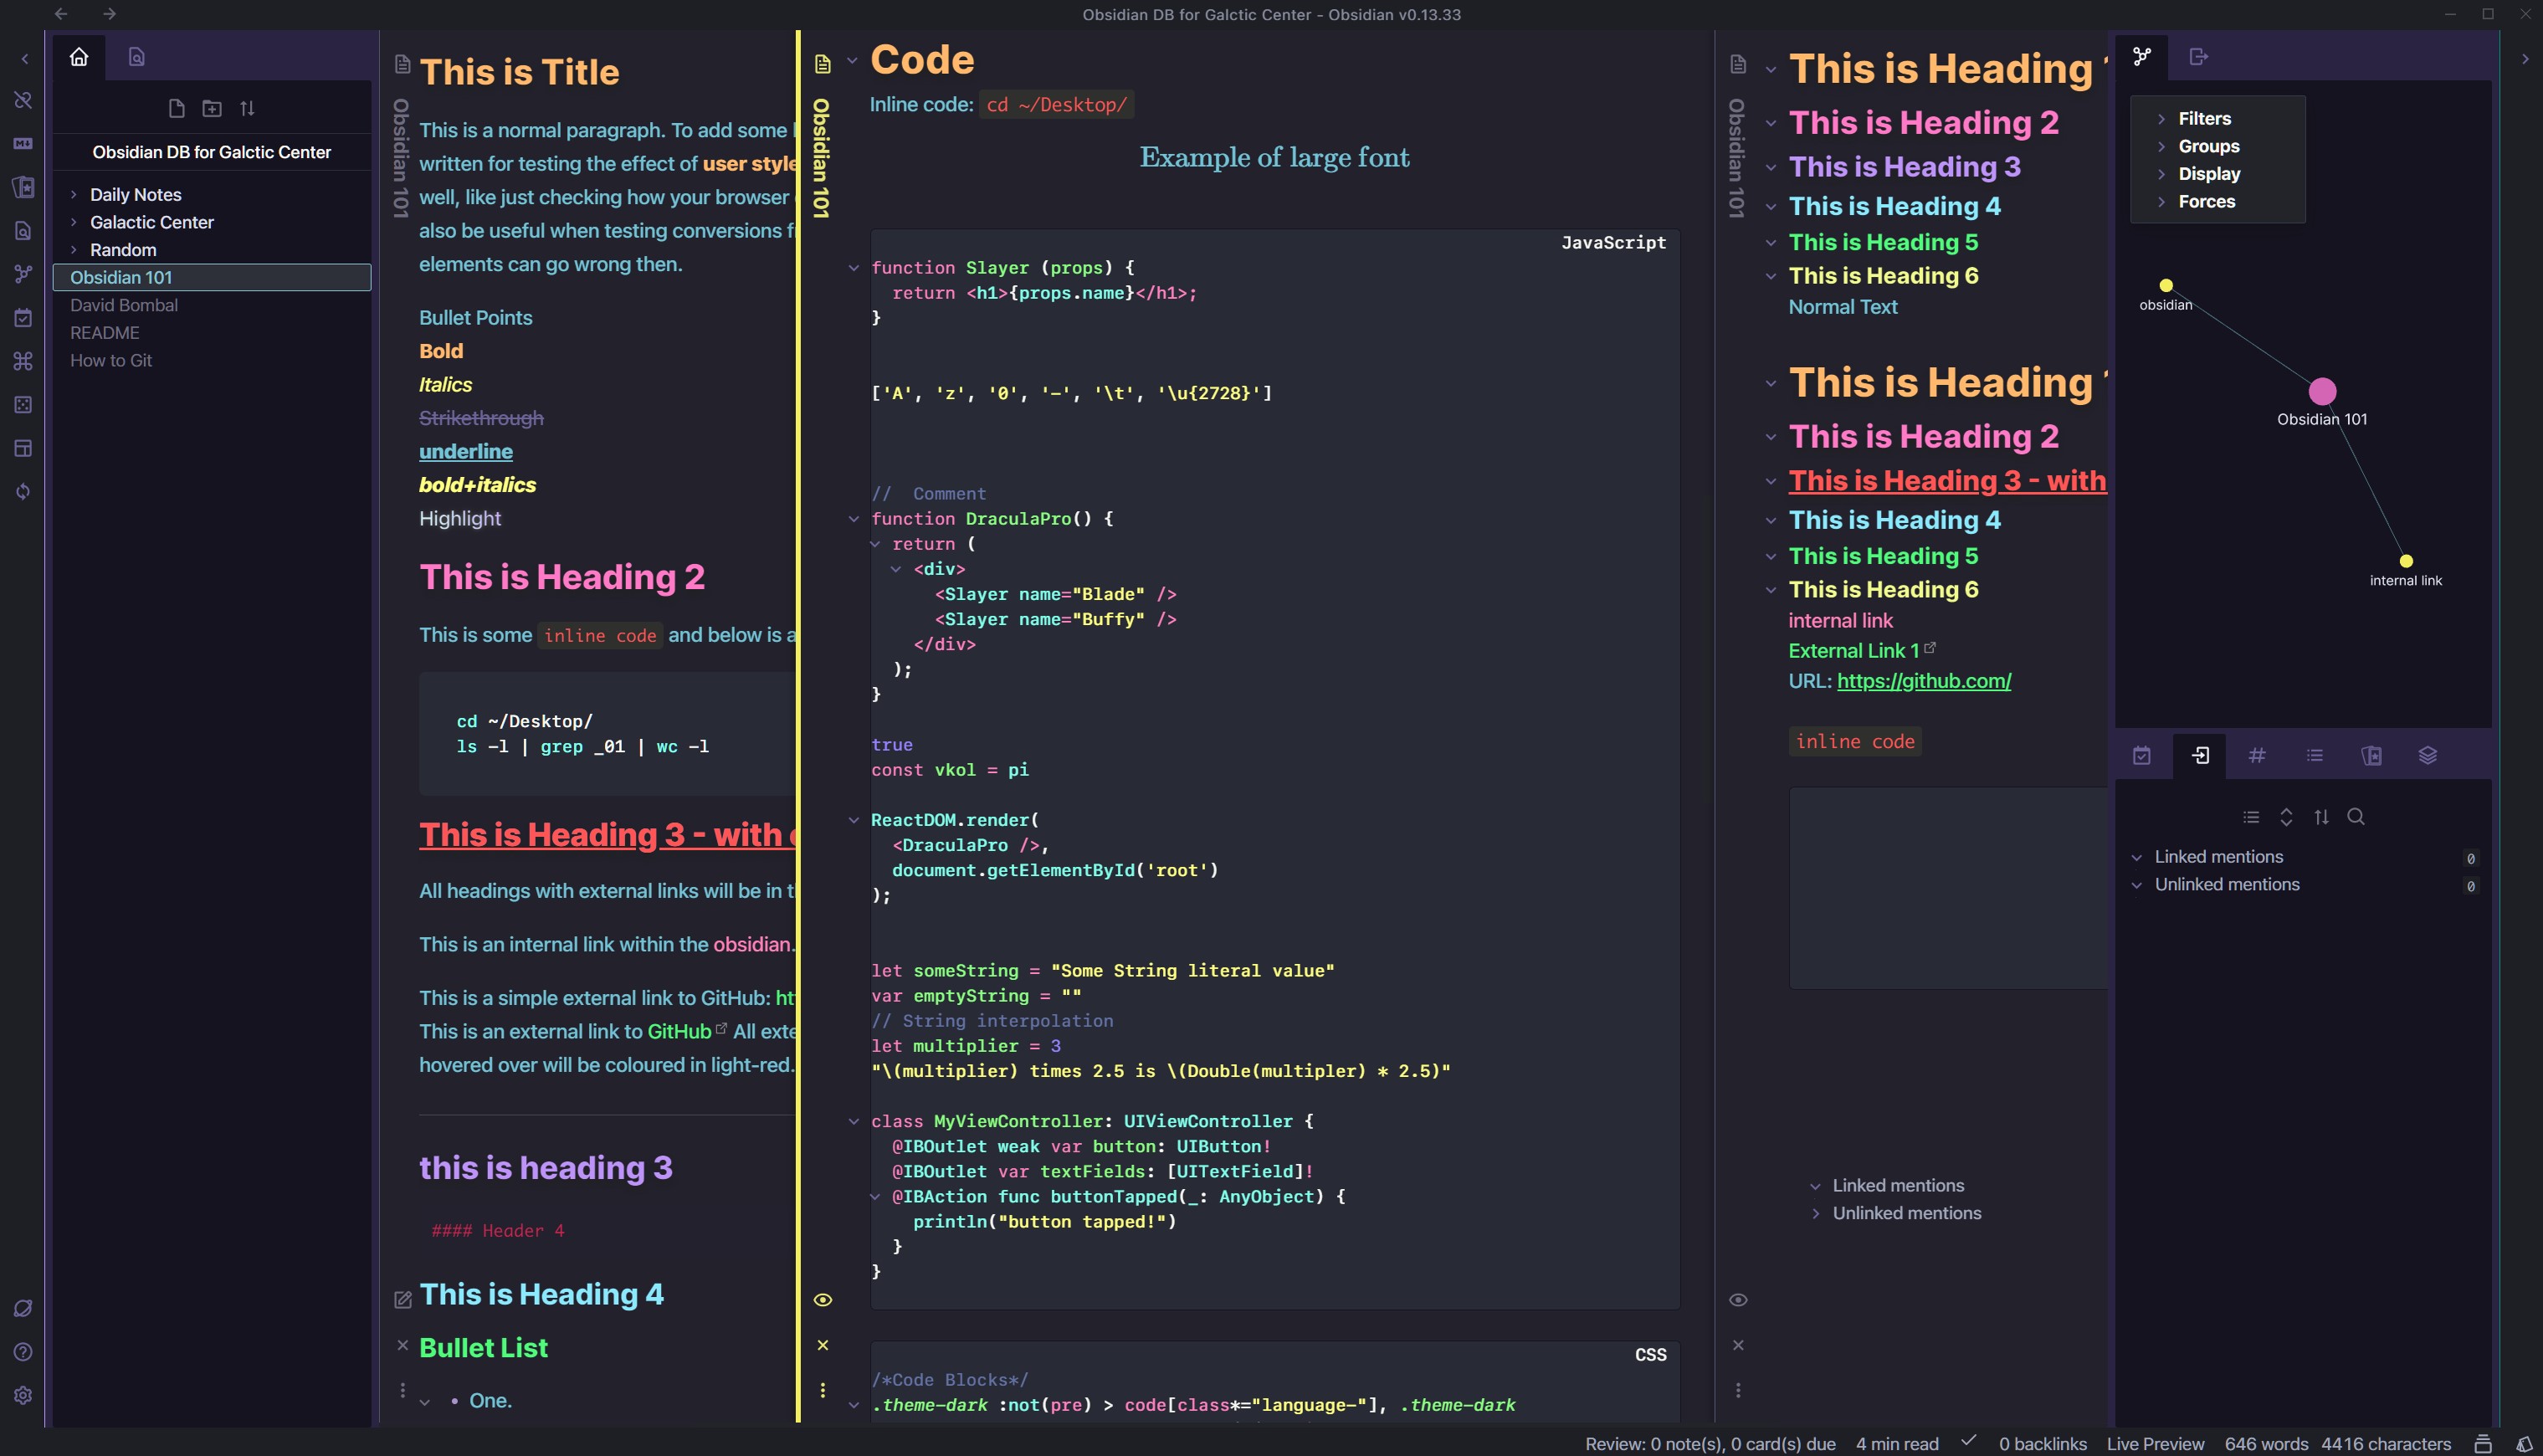2543x1456 pixels.
Task: Open settings gear in left ribbon
Action: [23, 1395]
